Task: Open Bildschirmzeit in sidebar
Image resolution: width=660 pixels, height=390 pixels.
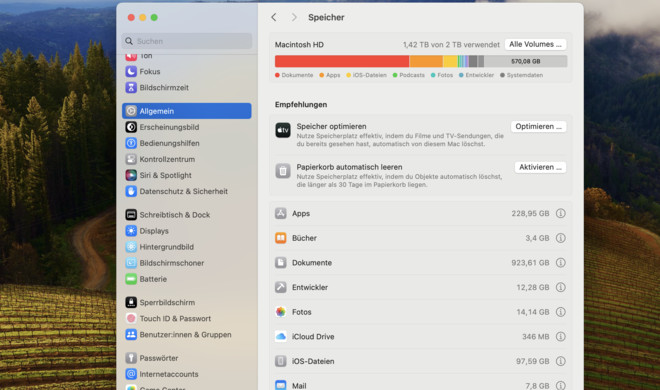Action: (x=186, y=88)
